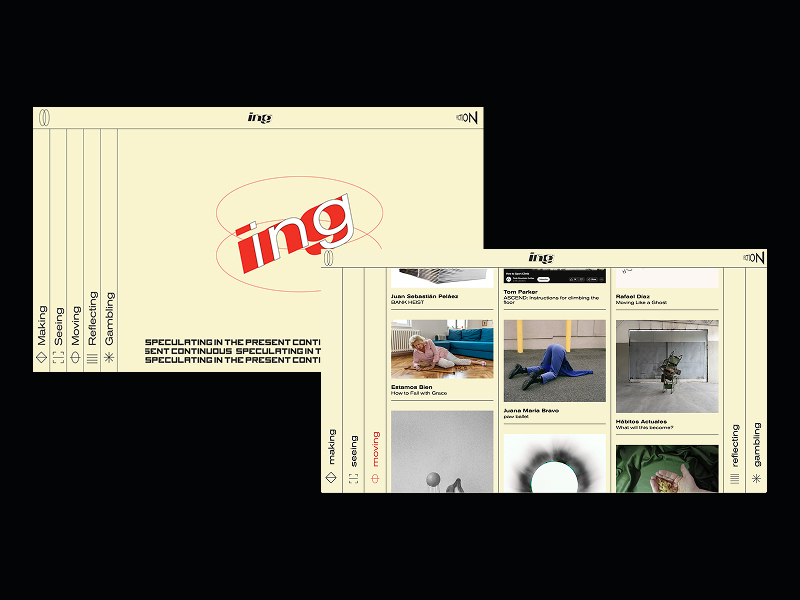This screenshot has height=600, width=800.
Task: Open the Juana María Bravo project link
Action: point(531,410)
